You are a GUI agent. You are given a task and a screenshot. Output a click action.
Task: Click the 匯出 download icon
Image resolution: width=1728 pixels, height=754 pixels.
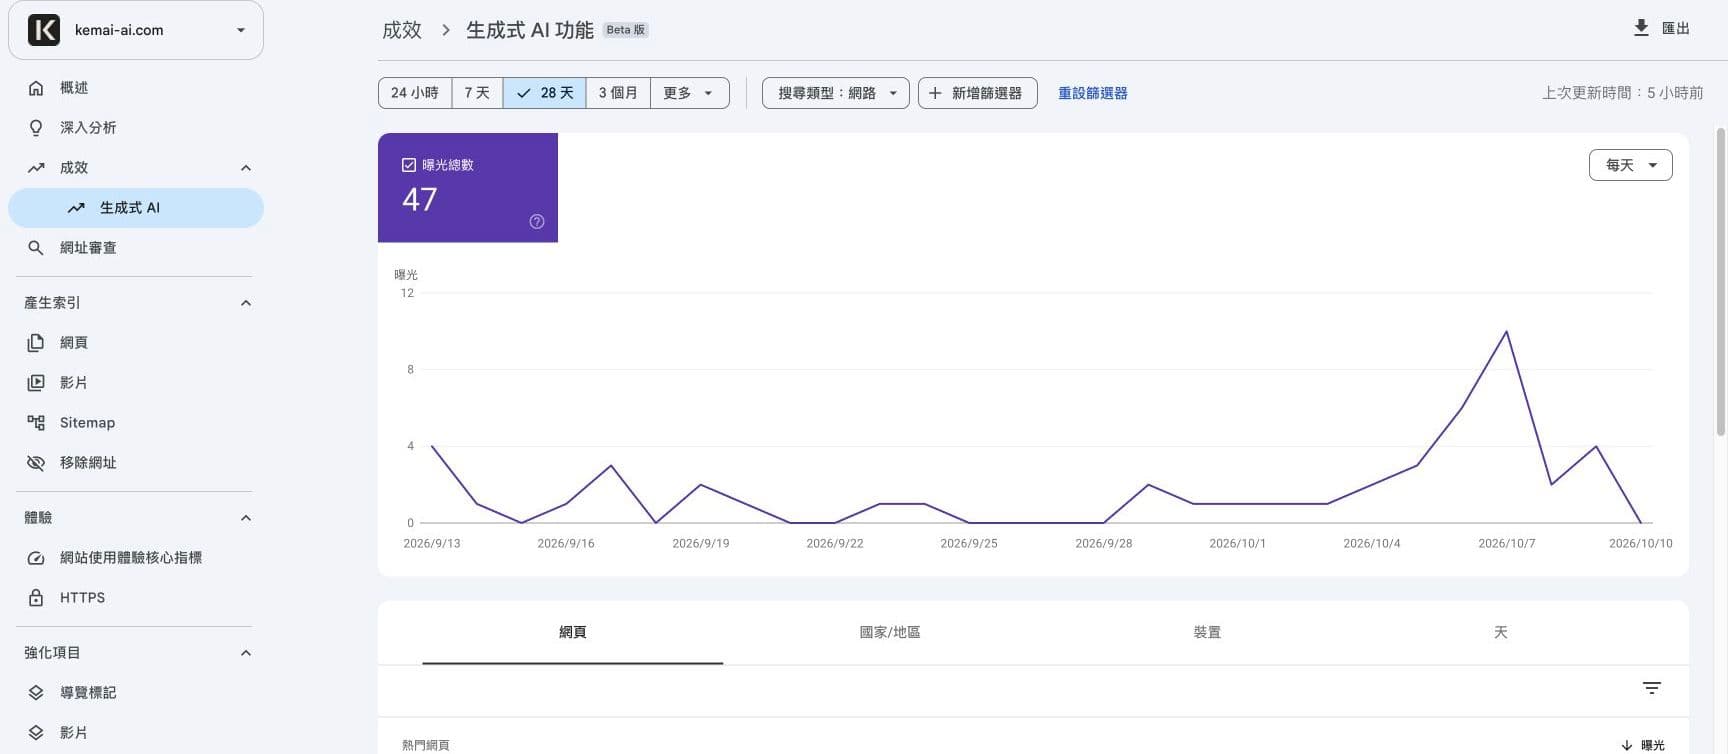[x=1641, y=28]
